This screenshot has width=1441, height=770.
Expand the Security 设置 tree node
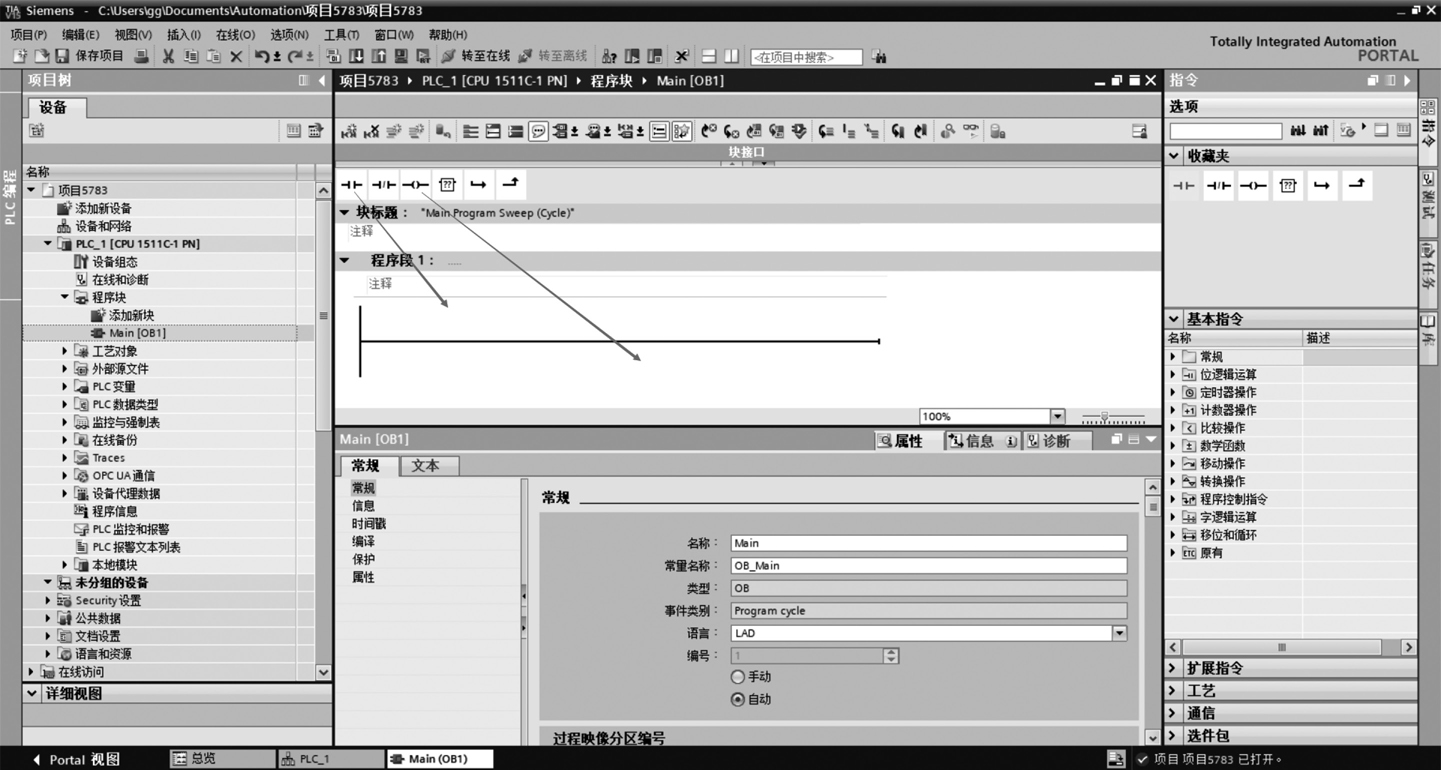coord(48,600)
